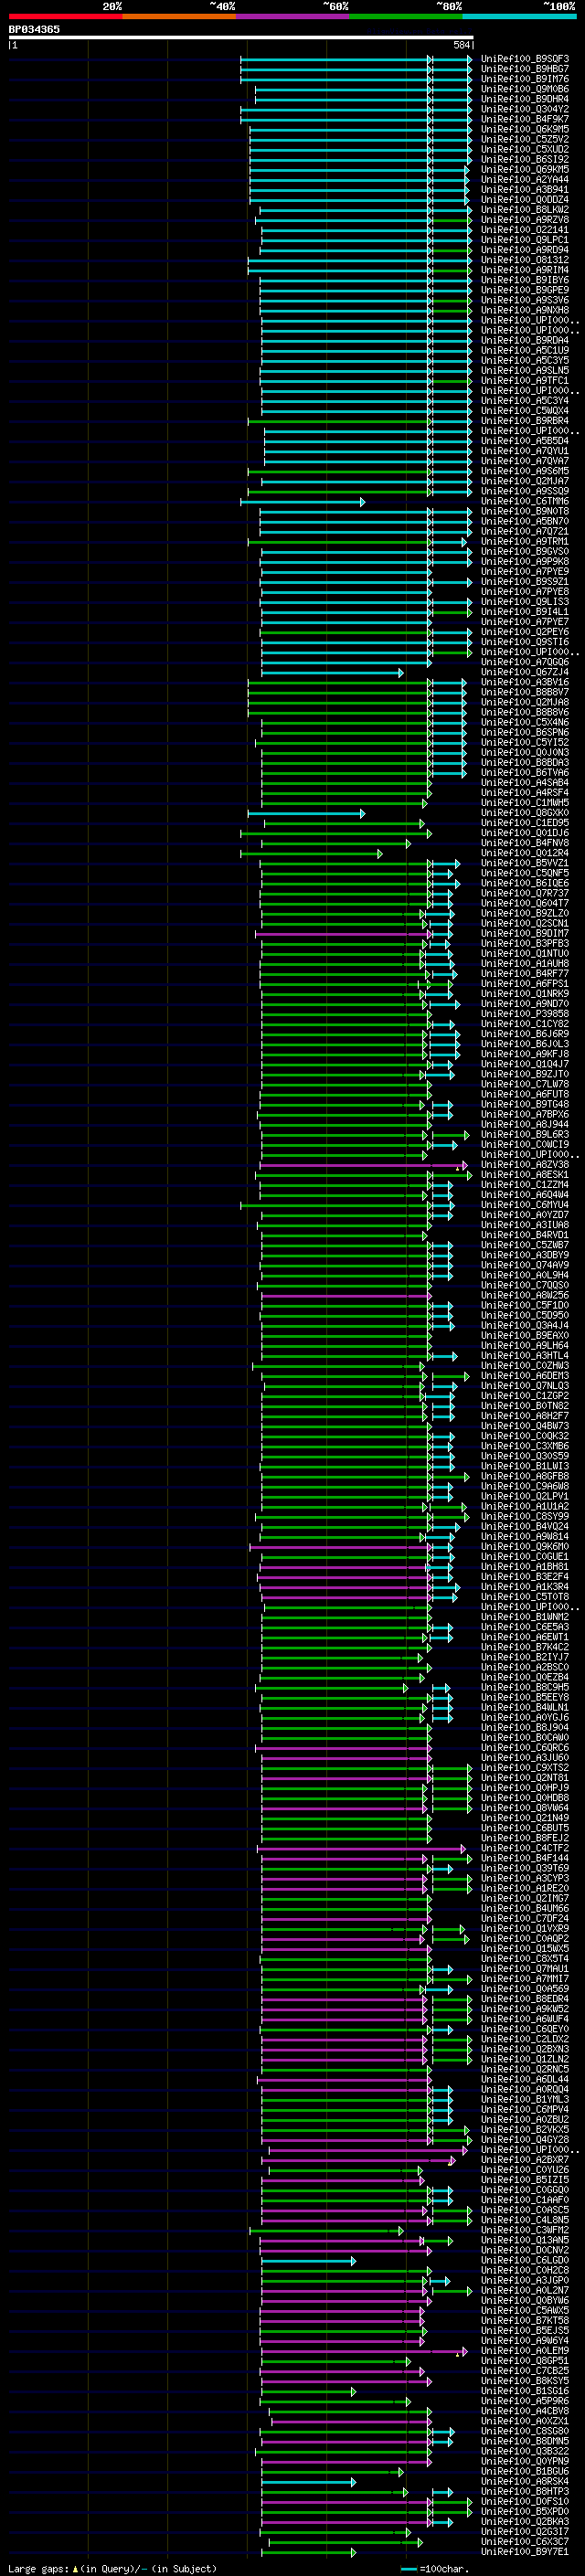The image size is (585, 2576).
Task: Select hit label UniRef100_A3BV16
Action: point(525,682)
